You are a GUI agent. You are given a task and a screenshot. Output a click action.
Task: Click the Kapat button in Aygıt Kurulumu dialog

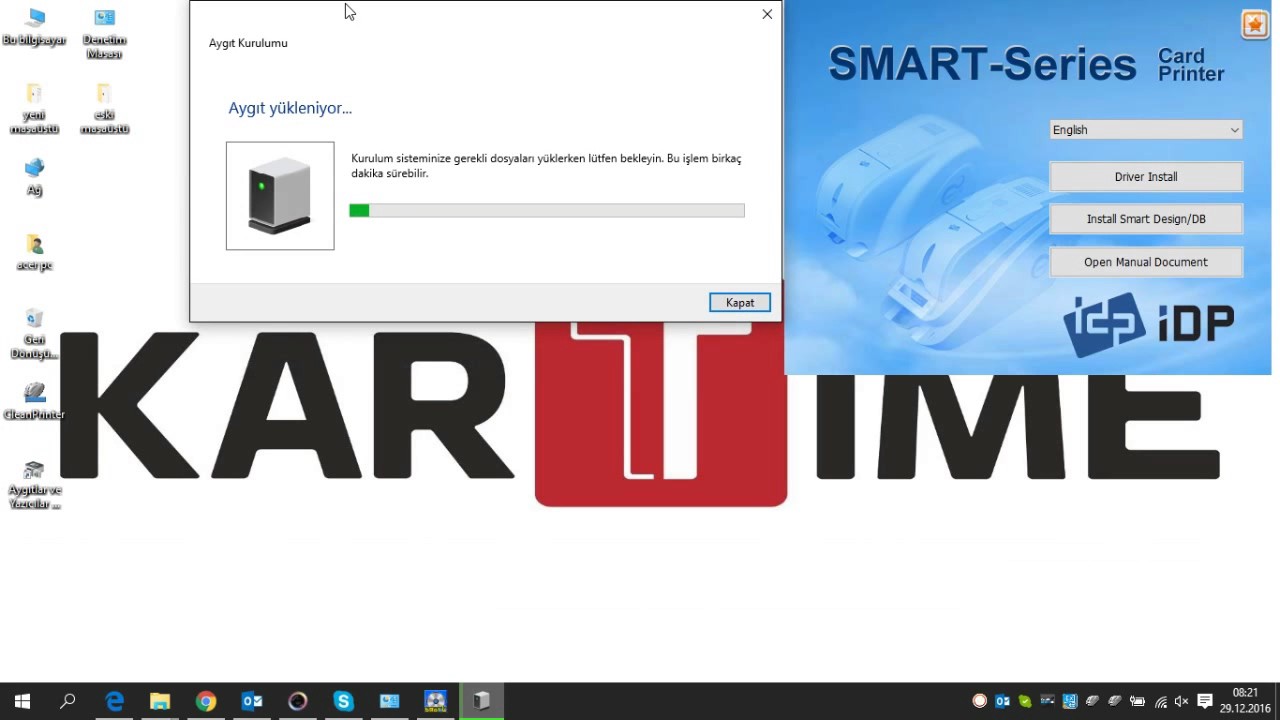click(740, 302)
